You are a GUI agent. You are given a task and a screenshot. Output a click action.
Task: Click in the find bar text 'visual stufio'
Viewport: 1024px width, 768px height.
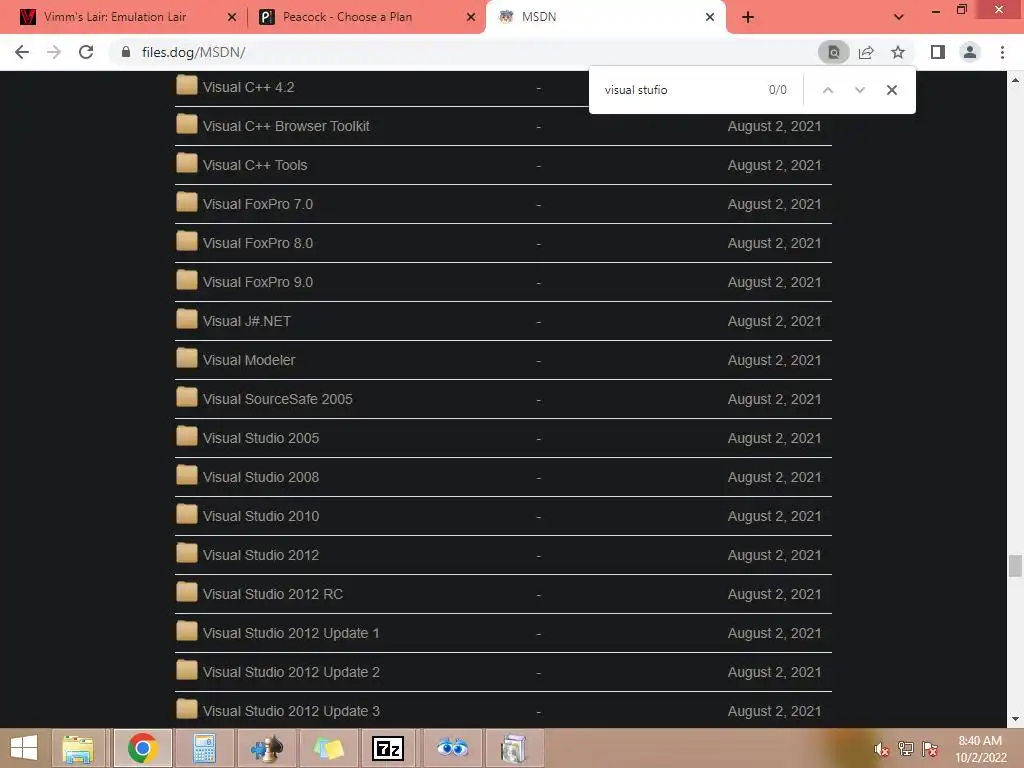click(636, 90)
